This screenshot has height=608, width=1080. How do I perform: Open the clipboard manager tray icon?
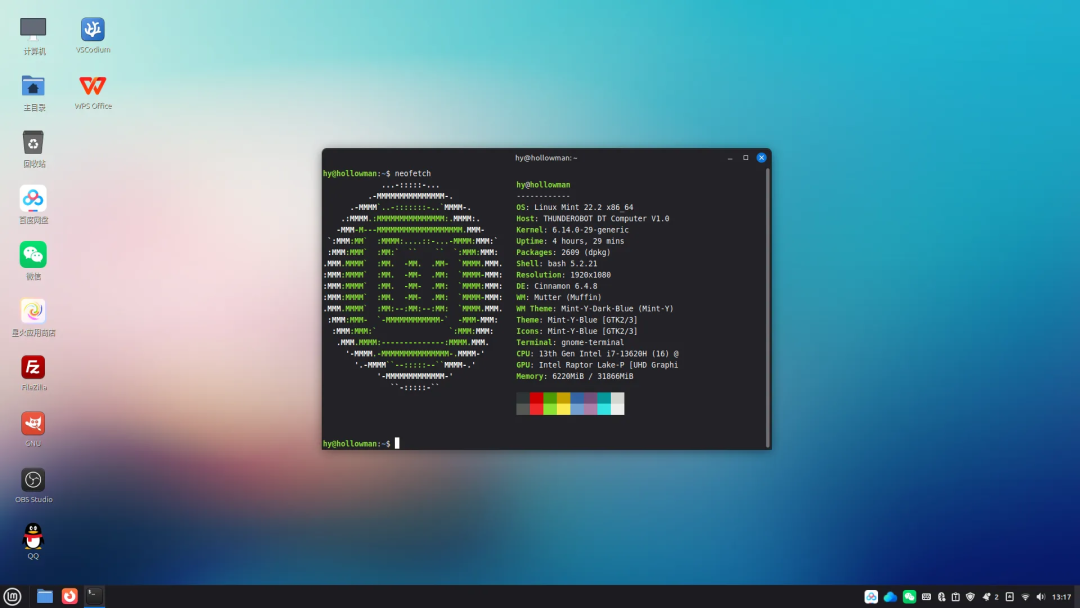pos(955,597)
